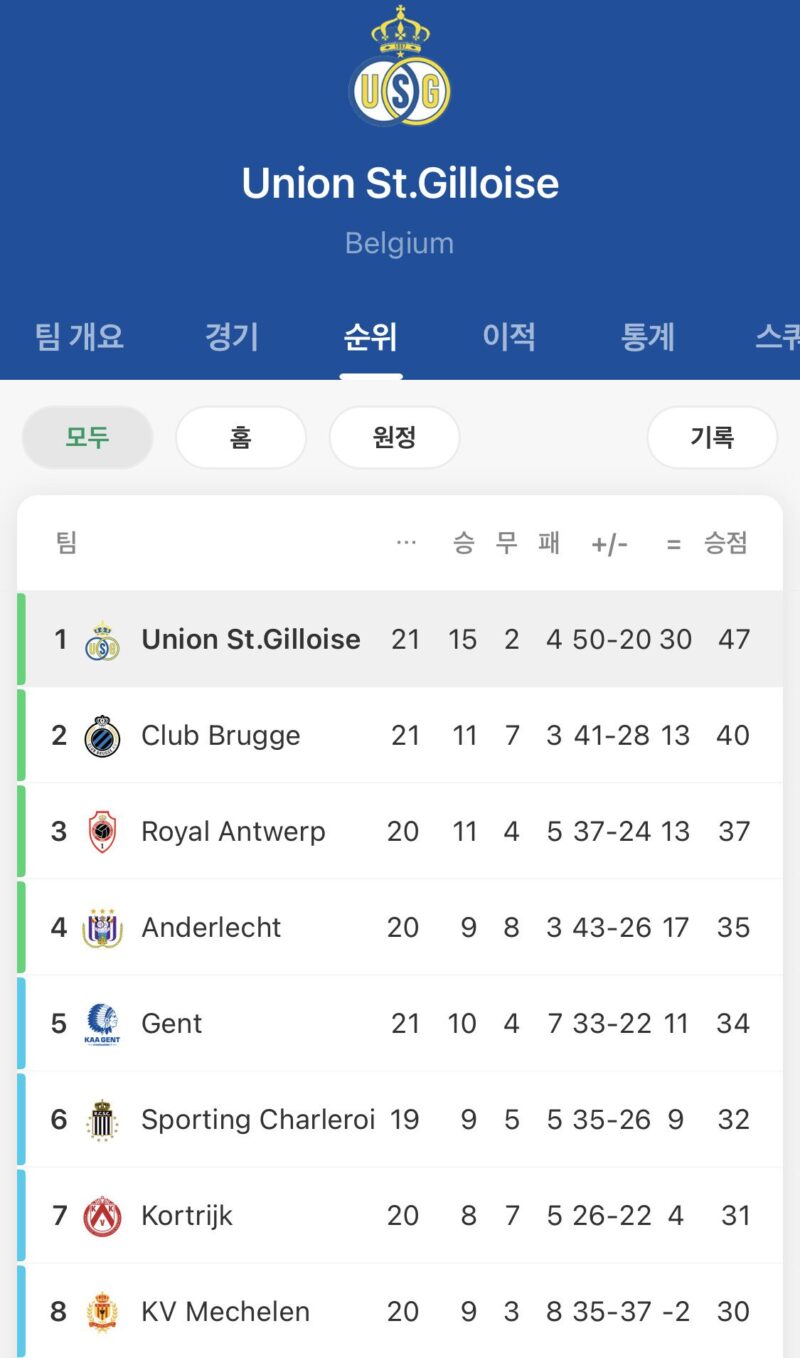Click the first-place row team crest
The image size is (800, 1358).
click(102, 640)
